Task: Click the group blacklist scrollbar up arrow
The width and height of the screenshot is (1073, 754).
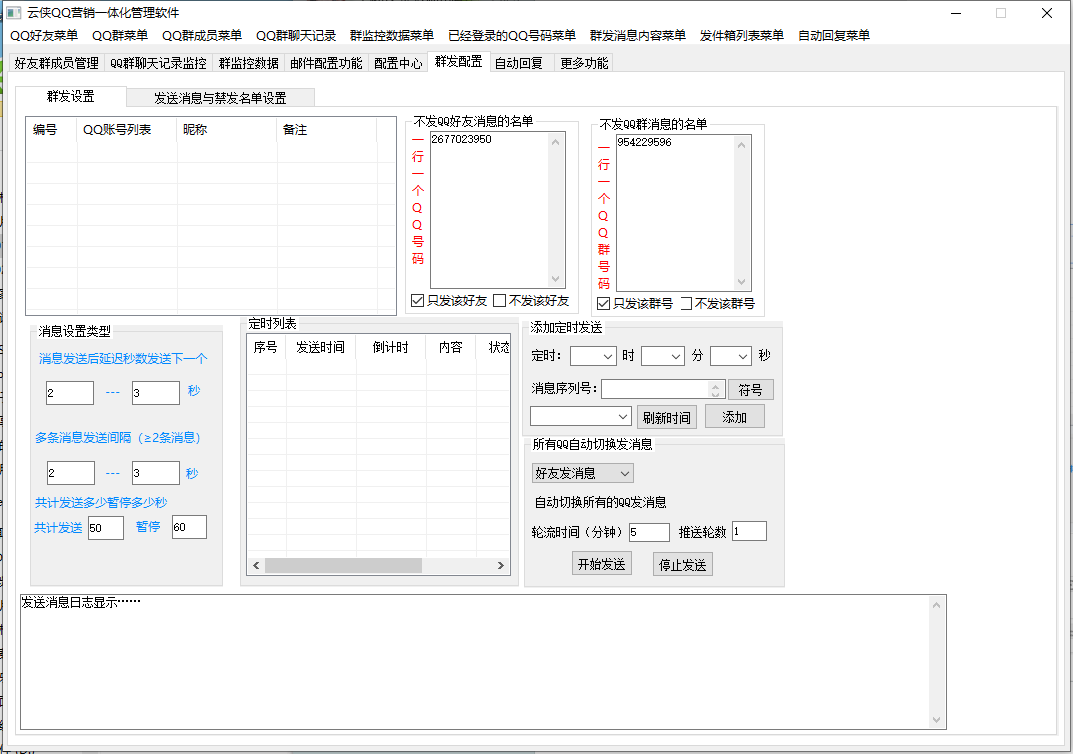Action: 741,145
